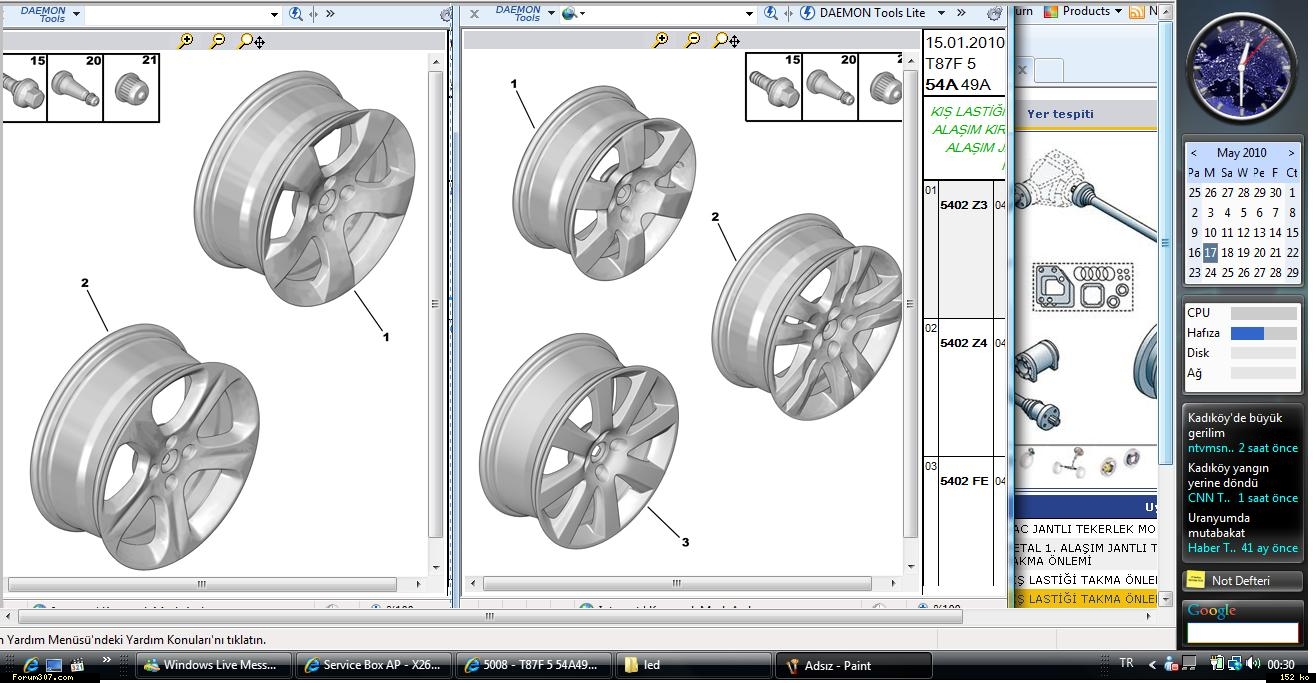Open the Uranyumda mutabakat news headline
1316x683 pixels.
1219,525
